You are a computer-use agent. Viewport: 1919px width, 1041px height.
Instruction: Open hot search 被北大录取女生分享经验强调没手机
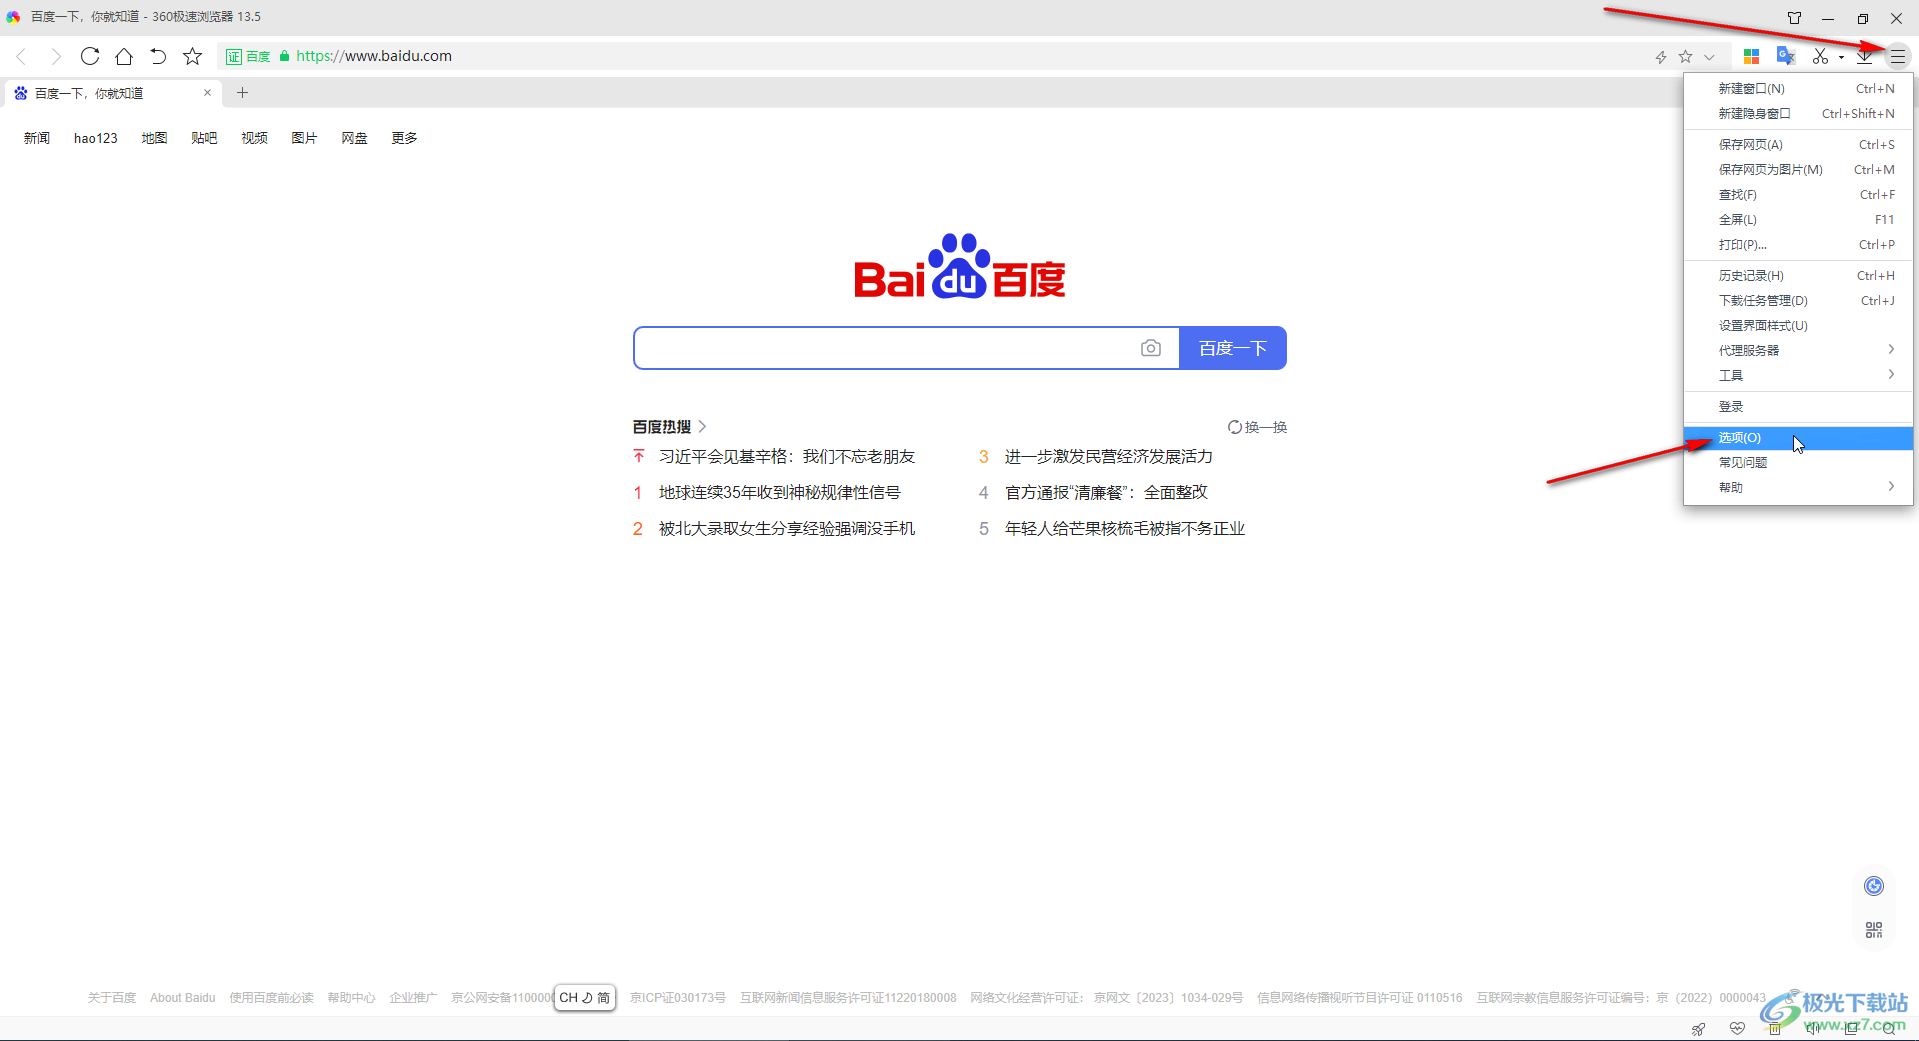click(787, 528)
